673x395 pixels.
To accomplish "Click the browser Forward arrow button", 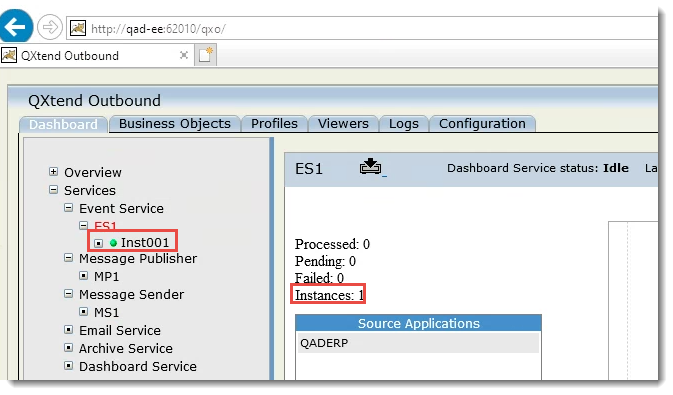I will (50, 27).
